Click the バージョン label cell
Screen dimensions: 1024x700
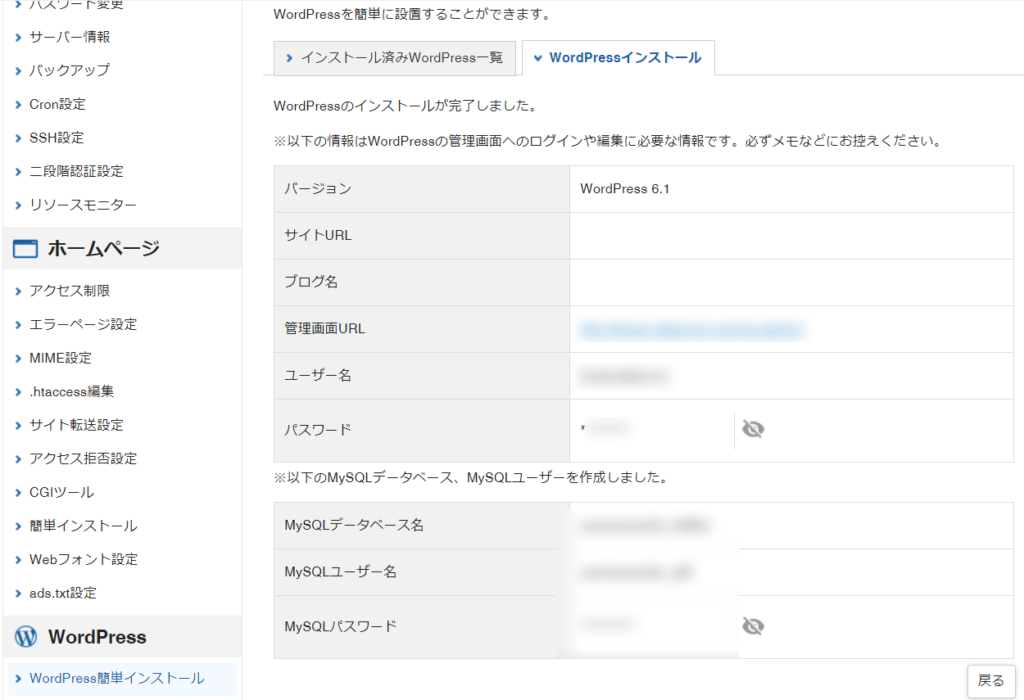coord(422,189)
